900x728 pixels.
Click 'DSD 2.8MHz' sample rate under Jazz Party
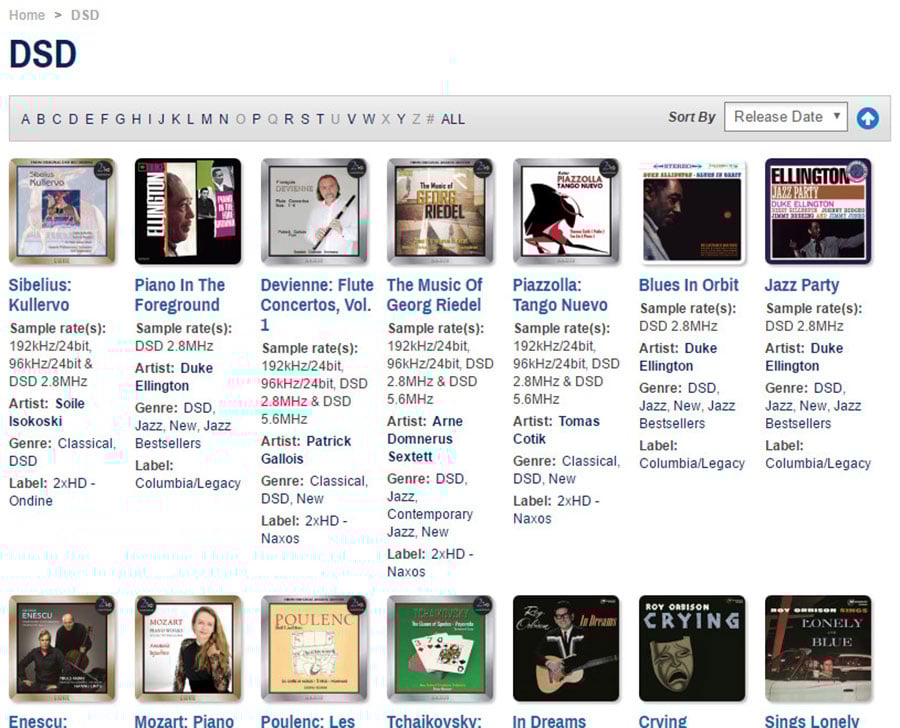click(804, 326)
